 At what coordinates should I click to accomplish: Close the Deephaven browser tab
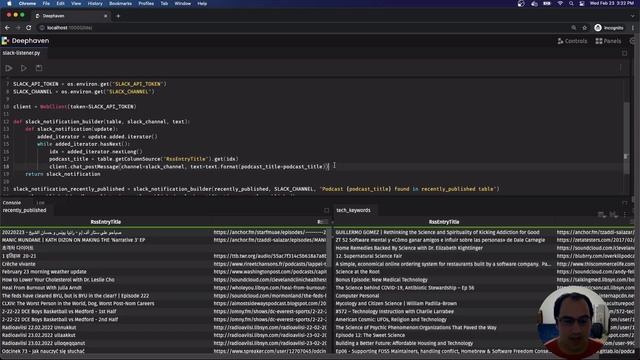(105, 16)
